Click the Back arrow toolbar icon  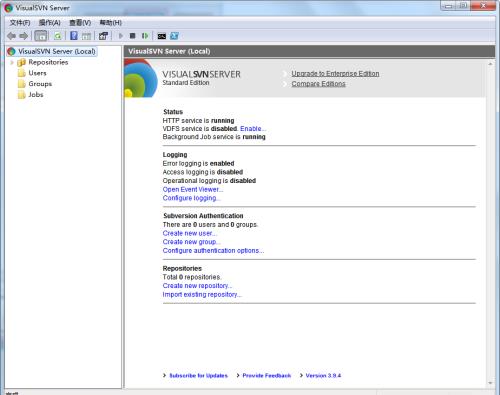11,36
